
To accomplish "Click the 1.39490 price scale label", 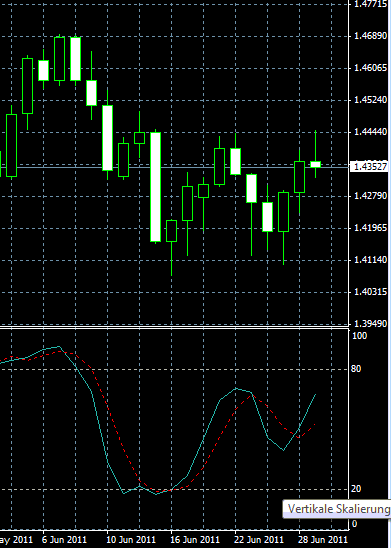I will 370,324.
